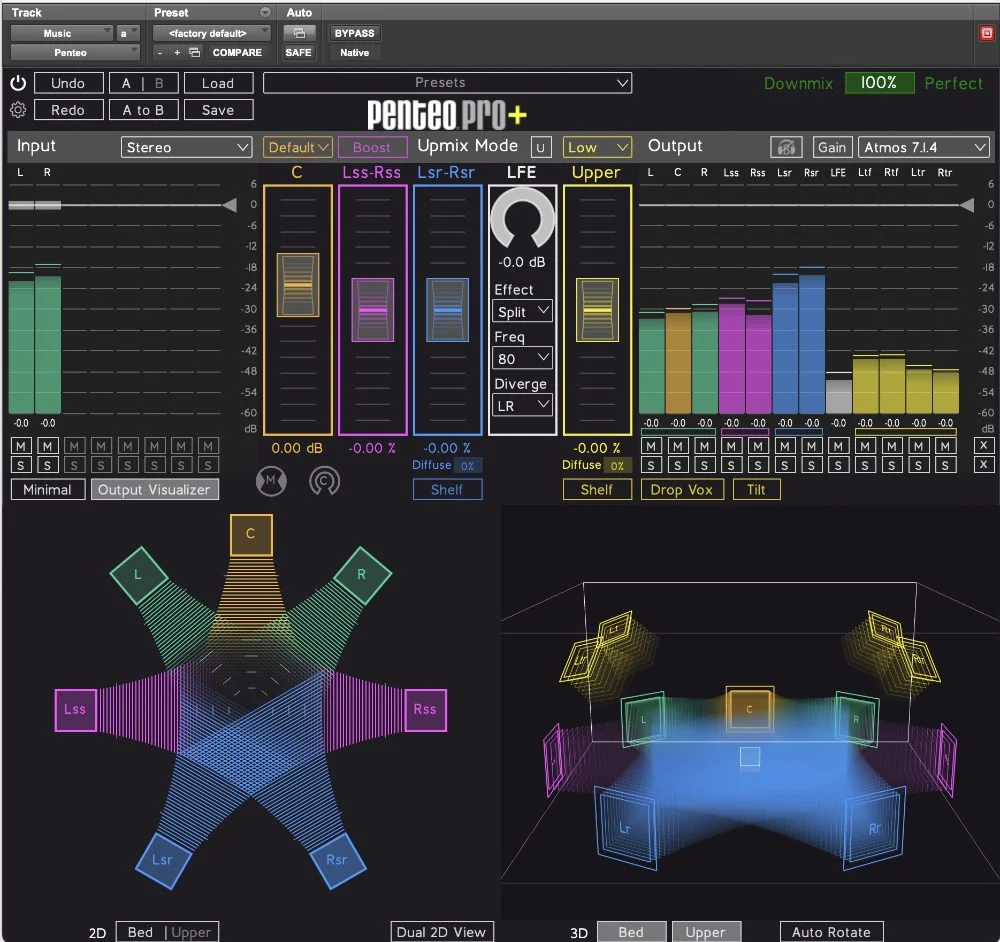Click the Auto window icon button
1000x942 pixels.
298,33
